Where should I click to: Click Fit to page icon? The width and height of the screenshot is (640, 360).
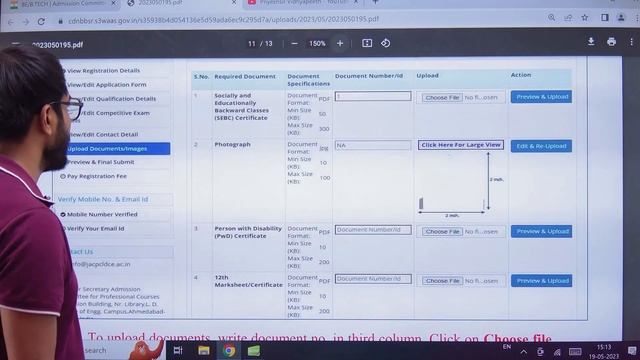367,43
